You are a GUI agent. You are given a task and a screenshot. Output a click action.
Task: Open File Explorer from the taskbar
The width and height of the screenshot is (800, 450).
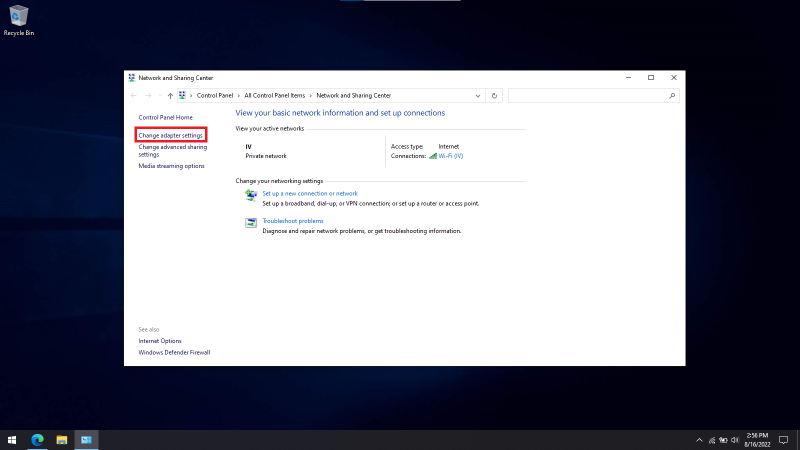[62, 439]
